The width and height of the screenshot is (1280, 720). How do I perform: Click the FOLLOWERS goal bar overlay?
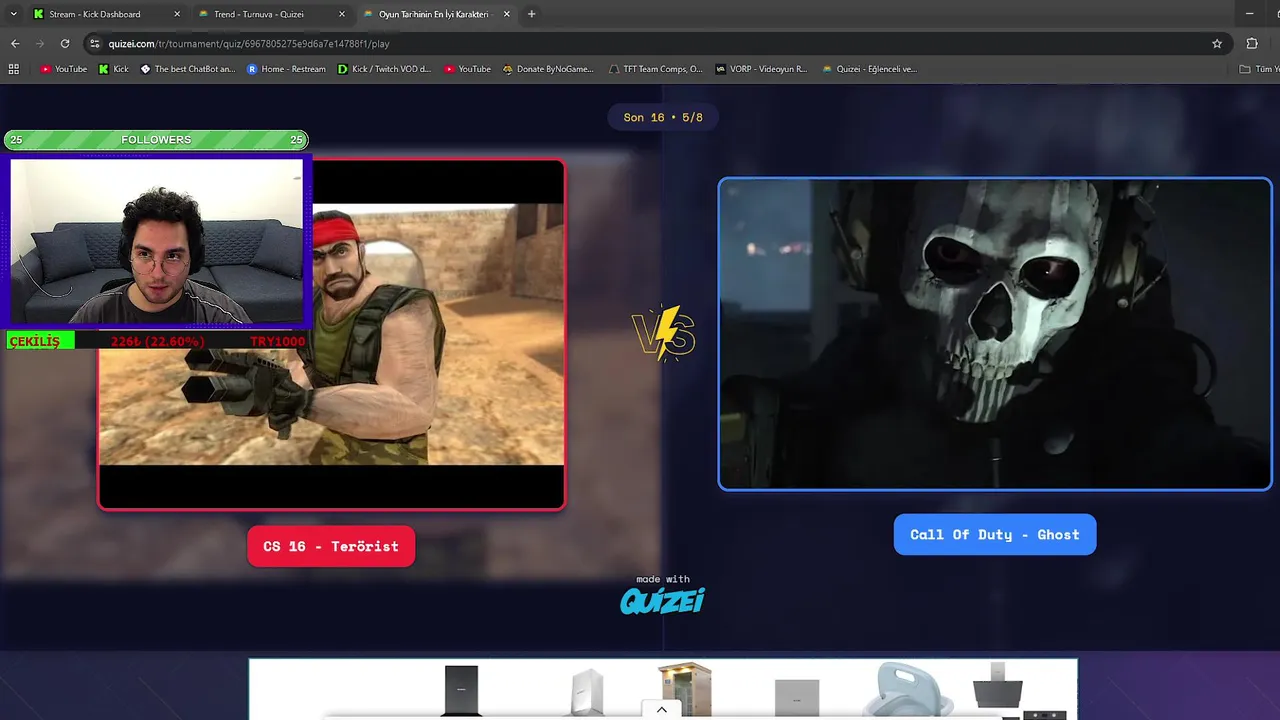click(156, 140)
